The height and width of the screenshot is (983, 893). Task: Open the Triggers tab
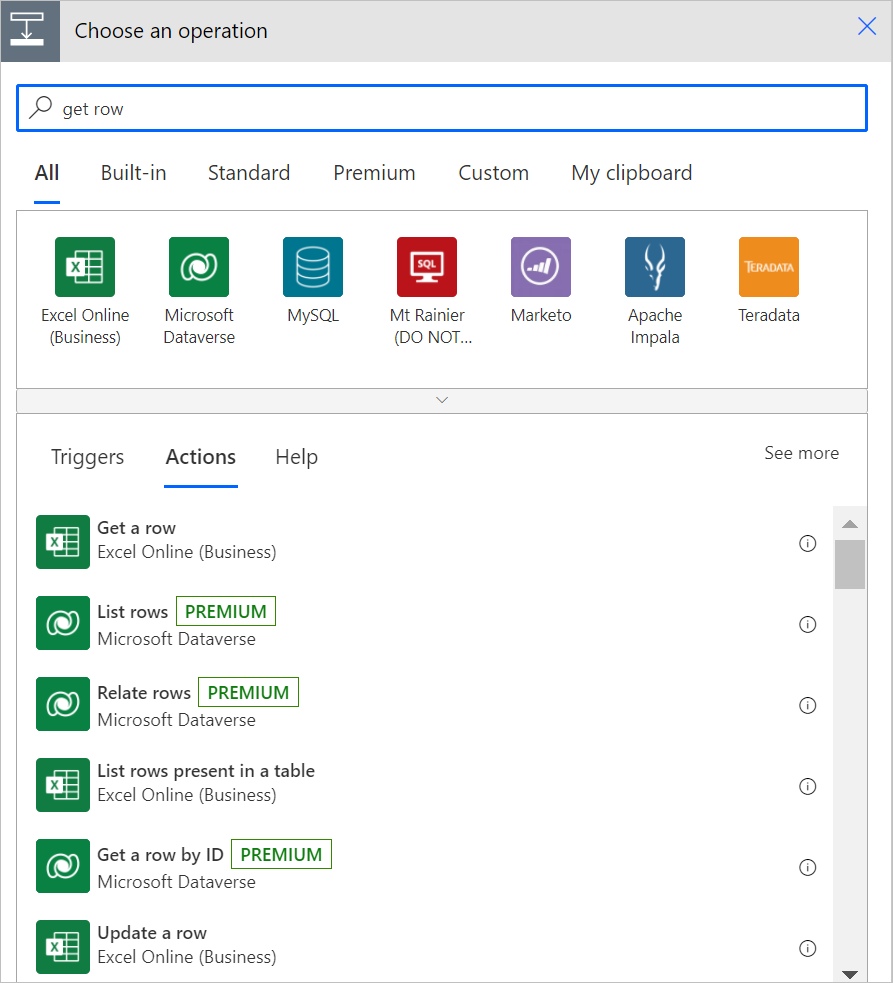coord(87,457)
